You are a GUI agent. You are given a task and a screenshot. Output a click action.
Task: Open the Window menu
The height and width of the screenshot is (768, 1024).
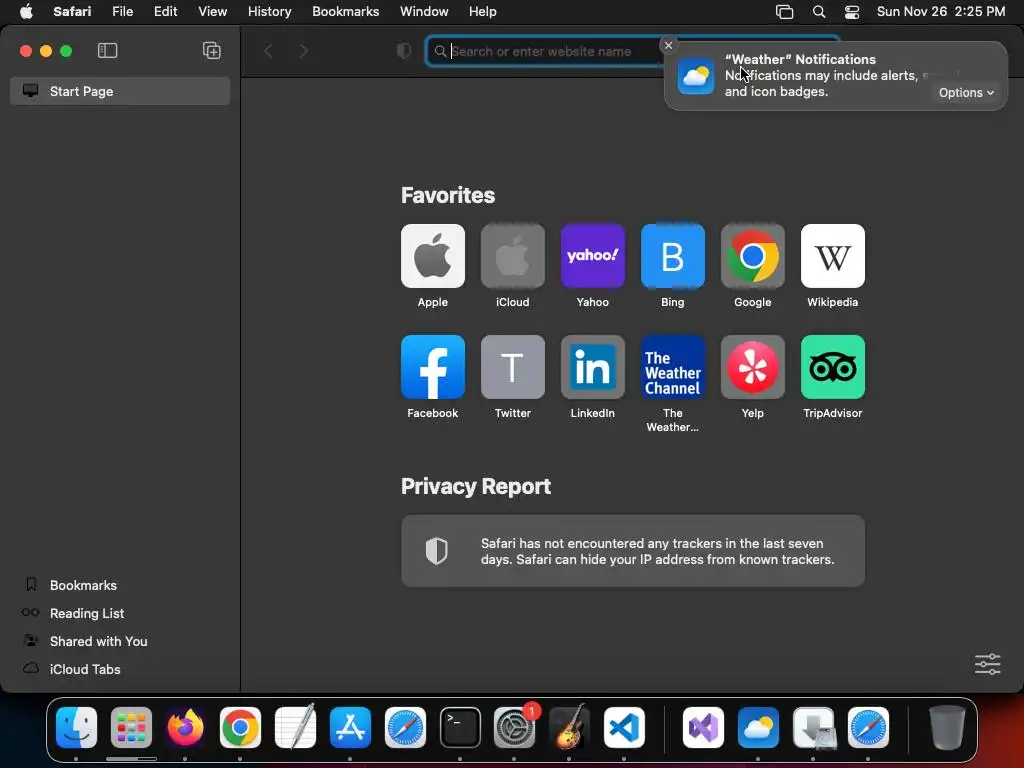pyautogui.click(x=424, y=12)
